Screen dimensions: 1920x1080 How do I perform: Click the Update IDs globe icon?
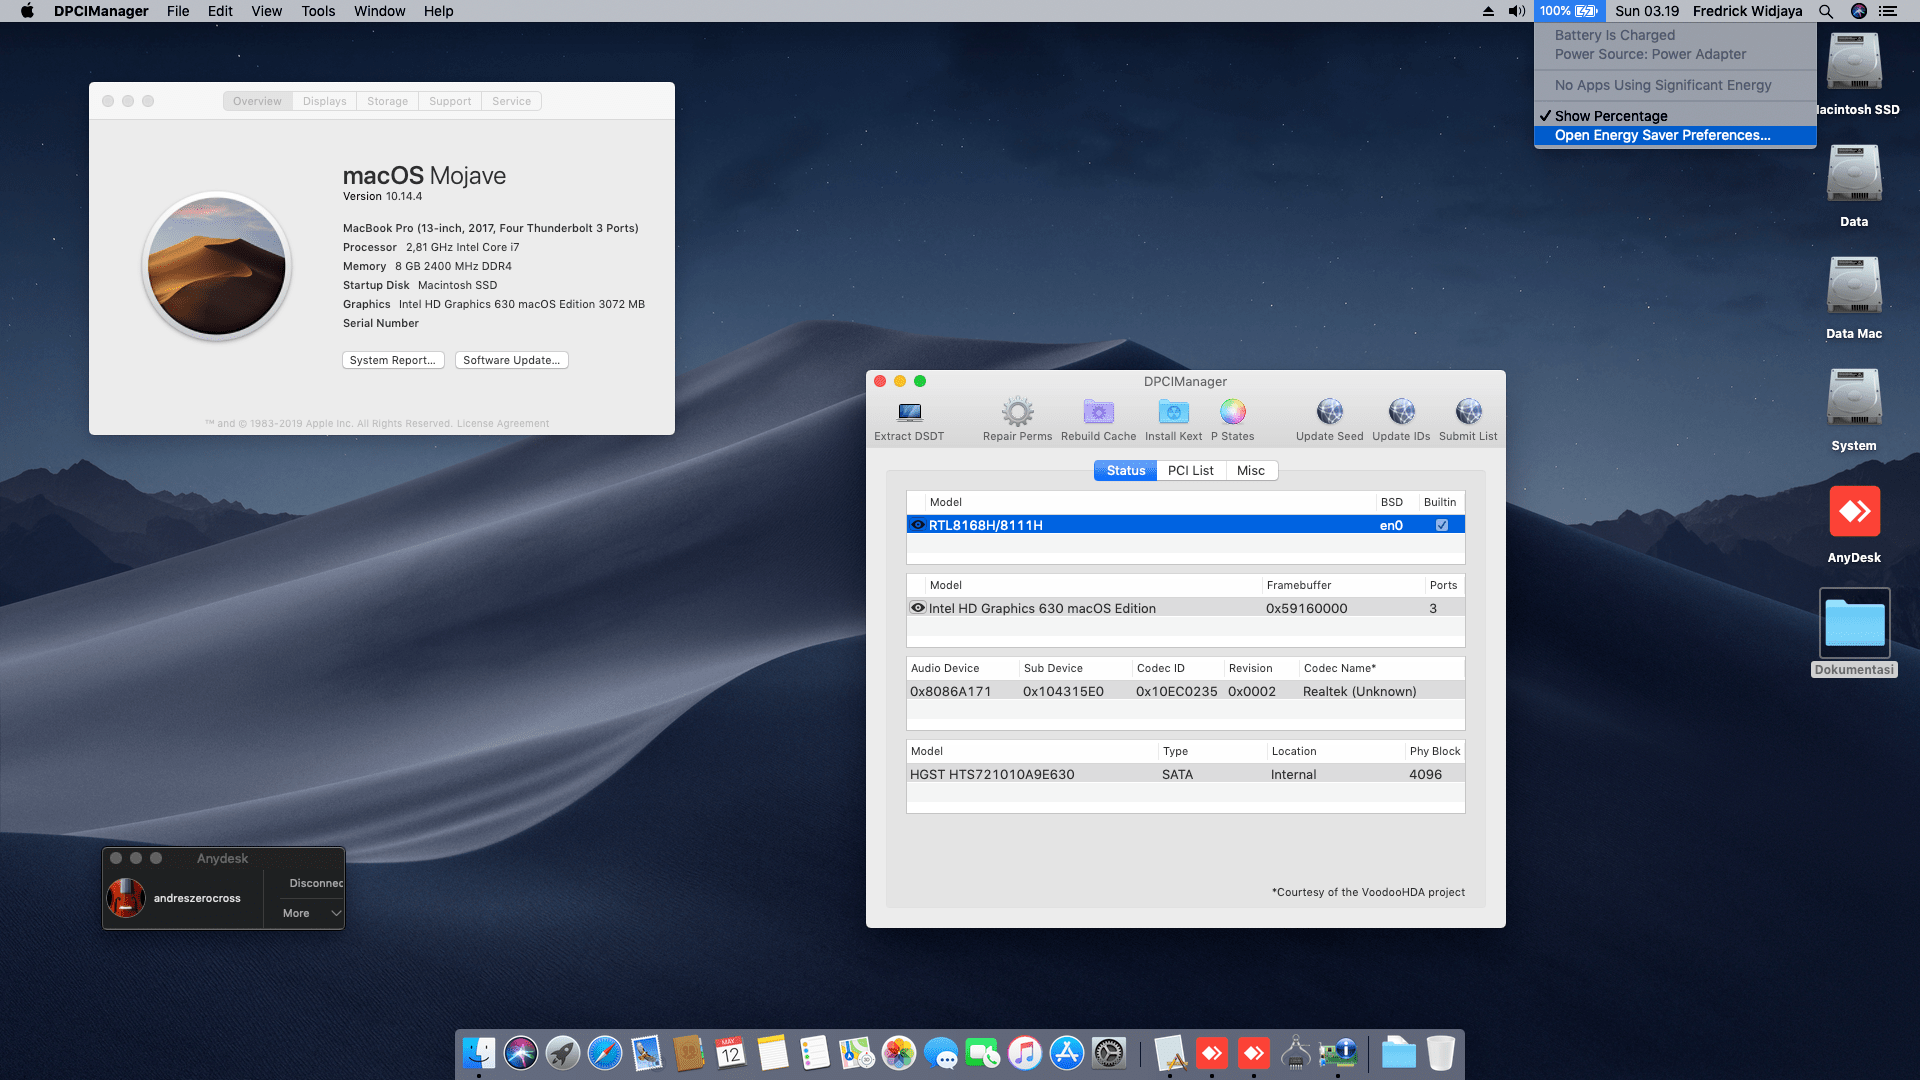pyautogui.click(x=1401, y=412)
